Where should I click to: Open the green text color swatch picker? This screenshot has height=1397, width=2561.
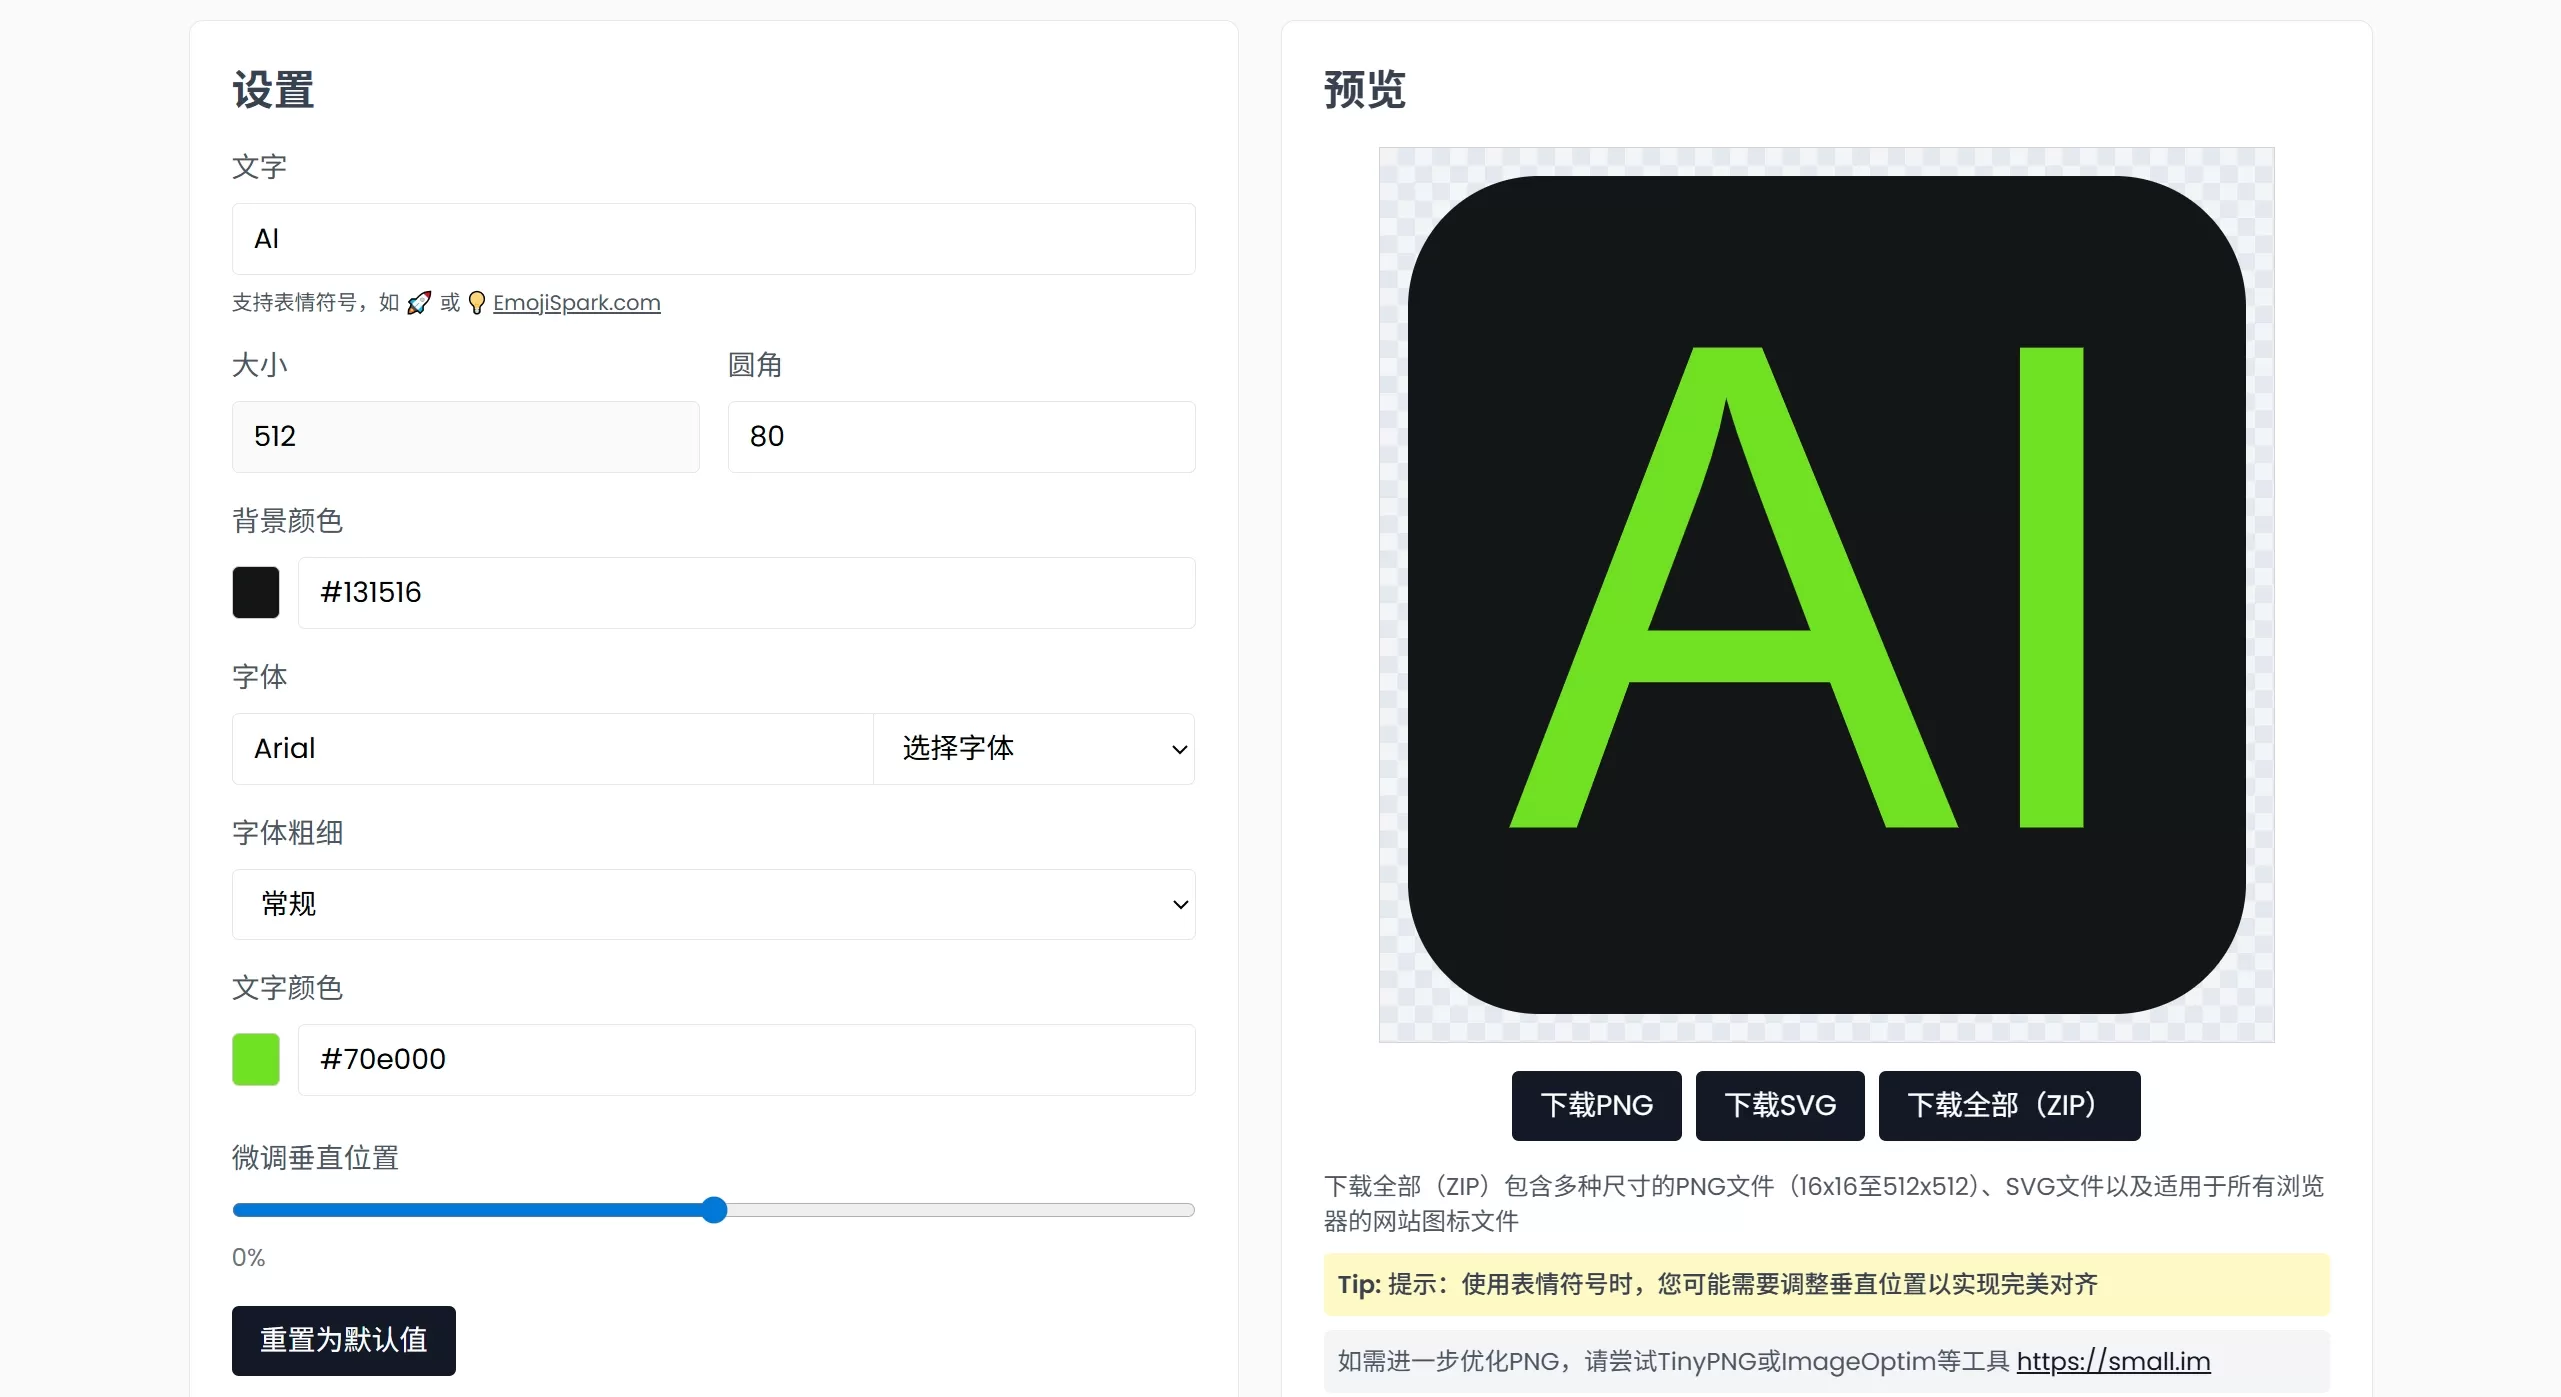256,1059
